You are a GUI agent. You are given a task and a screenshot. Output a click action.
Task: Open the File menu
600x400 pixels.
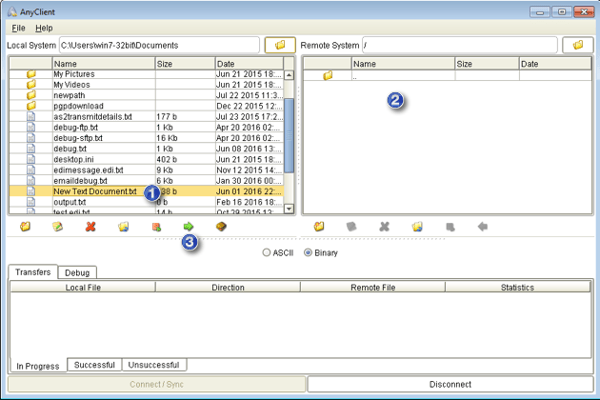coord(18,28)
